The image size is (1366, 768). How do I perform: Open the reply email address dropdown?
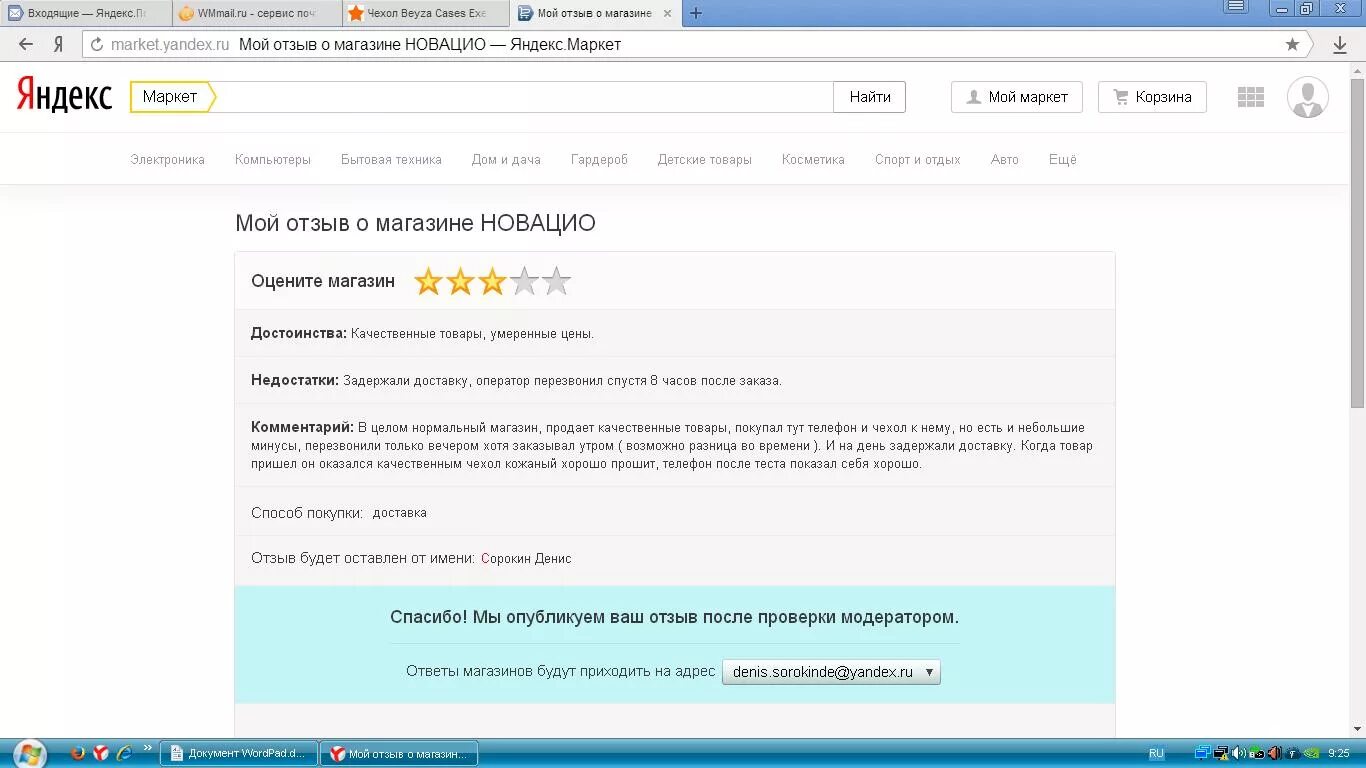[x=831, y=672]
